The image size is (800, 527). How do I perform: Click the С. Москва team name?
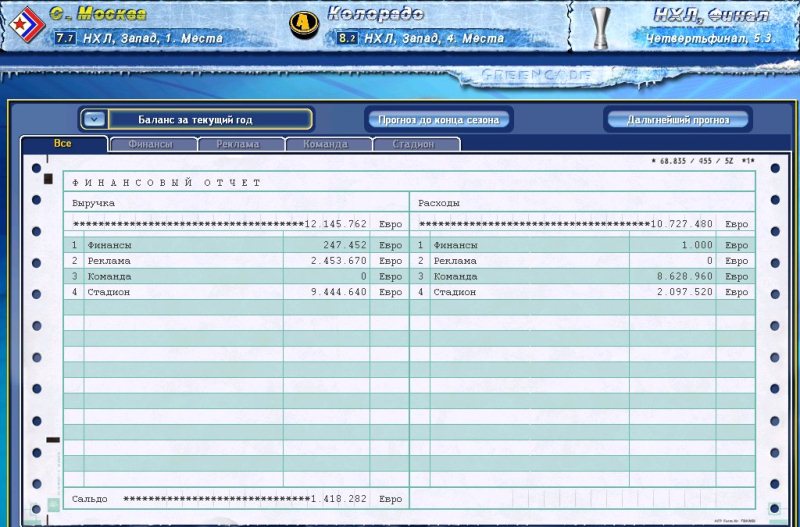(100, 14)
